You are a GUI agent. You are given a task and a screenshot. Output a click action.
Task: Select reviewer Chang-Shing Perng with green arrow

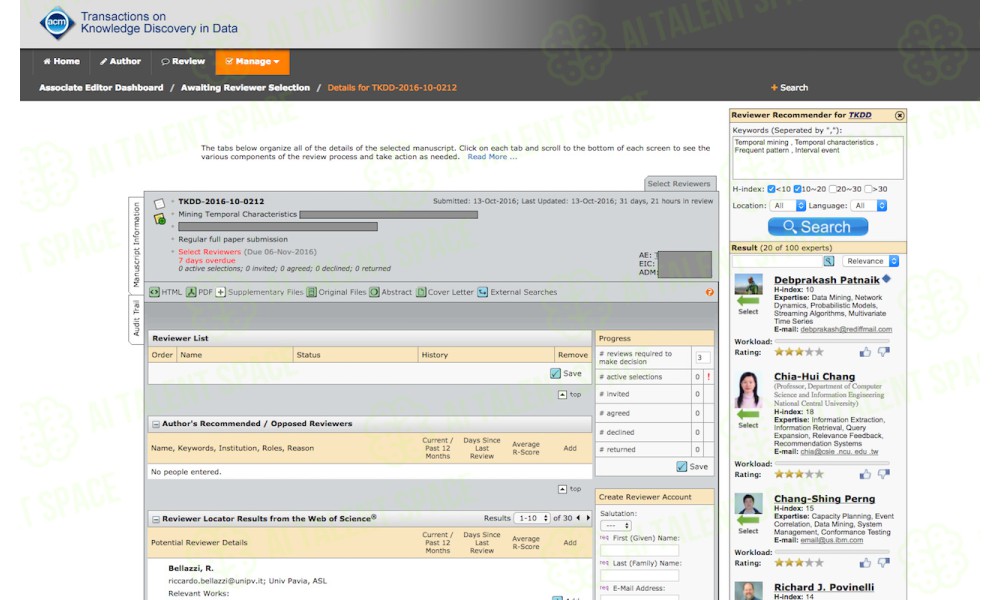(748, 520)
